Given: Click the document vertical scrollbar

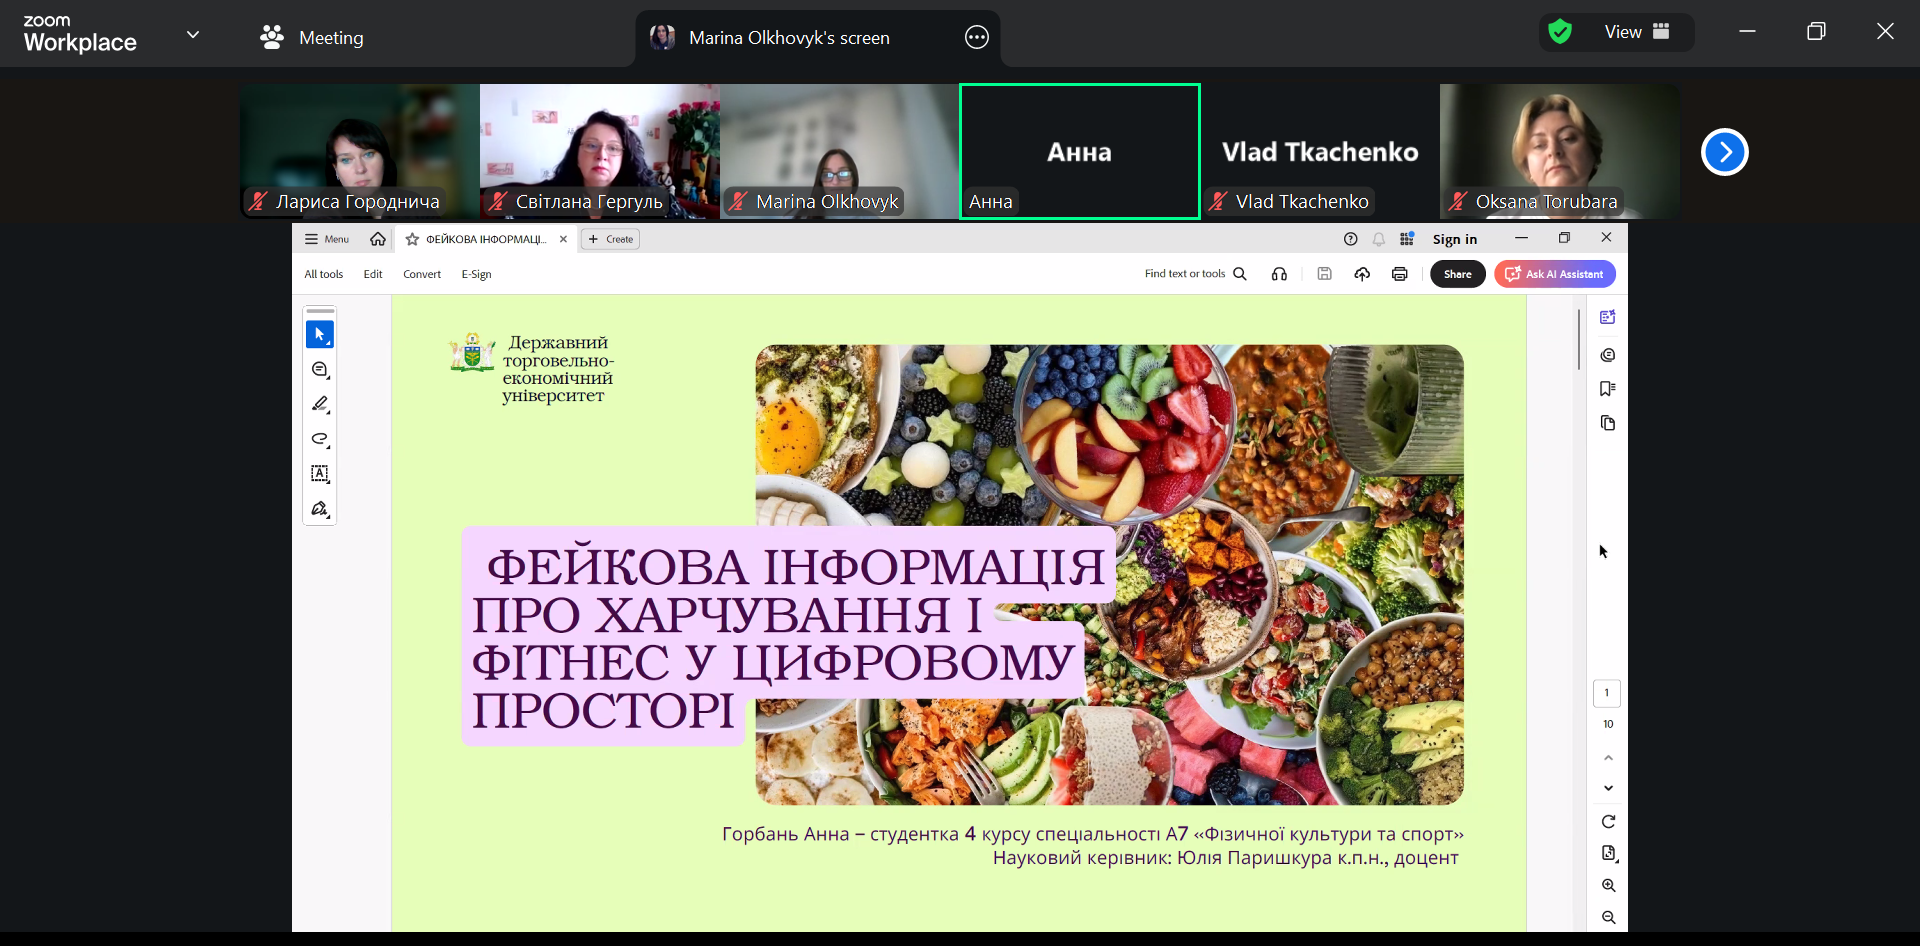Looking at the screenshot, I should (x=1578, y=340).
